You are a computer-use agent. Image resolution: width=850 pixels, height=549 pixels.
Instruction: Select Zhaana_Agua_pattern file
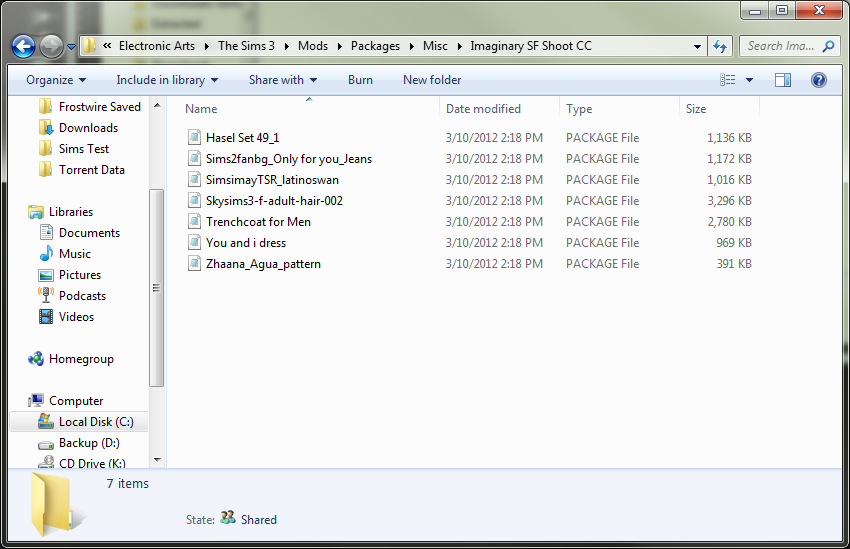263,264
